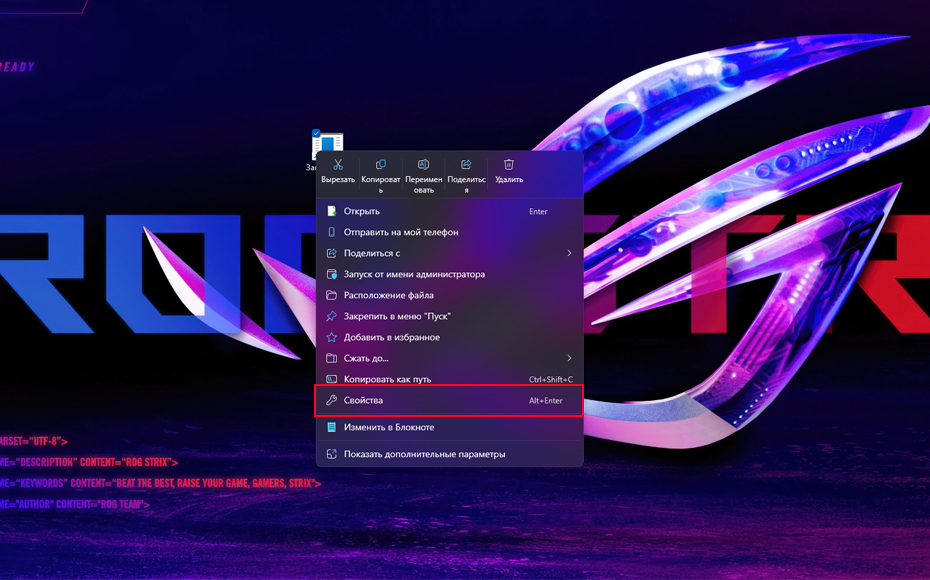The height and width of the screenshot is (580, 930).
Task: Choose Добавить в избранное
Action: coord(450,337)
